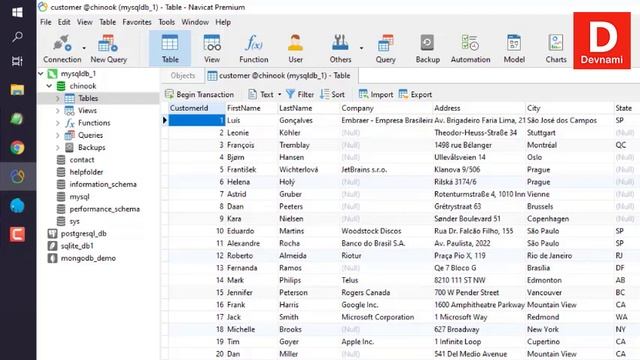
Task: Click the cell 'Stuttgart'
Action: point(570,133)
